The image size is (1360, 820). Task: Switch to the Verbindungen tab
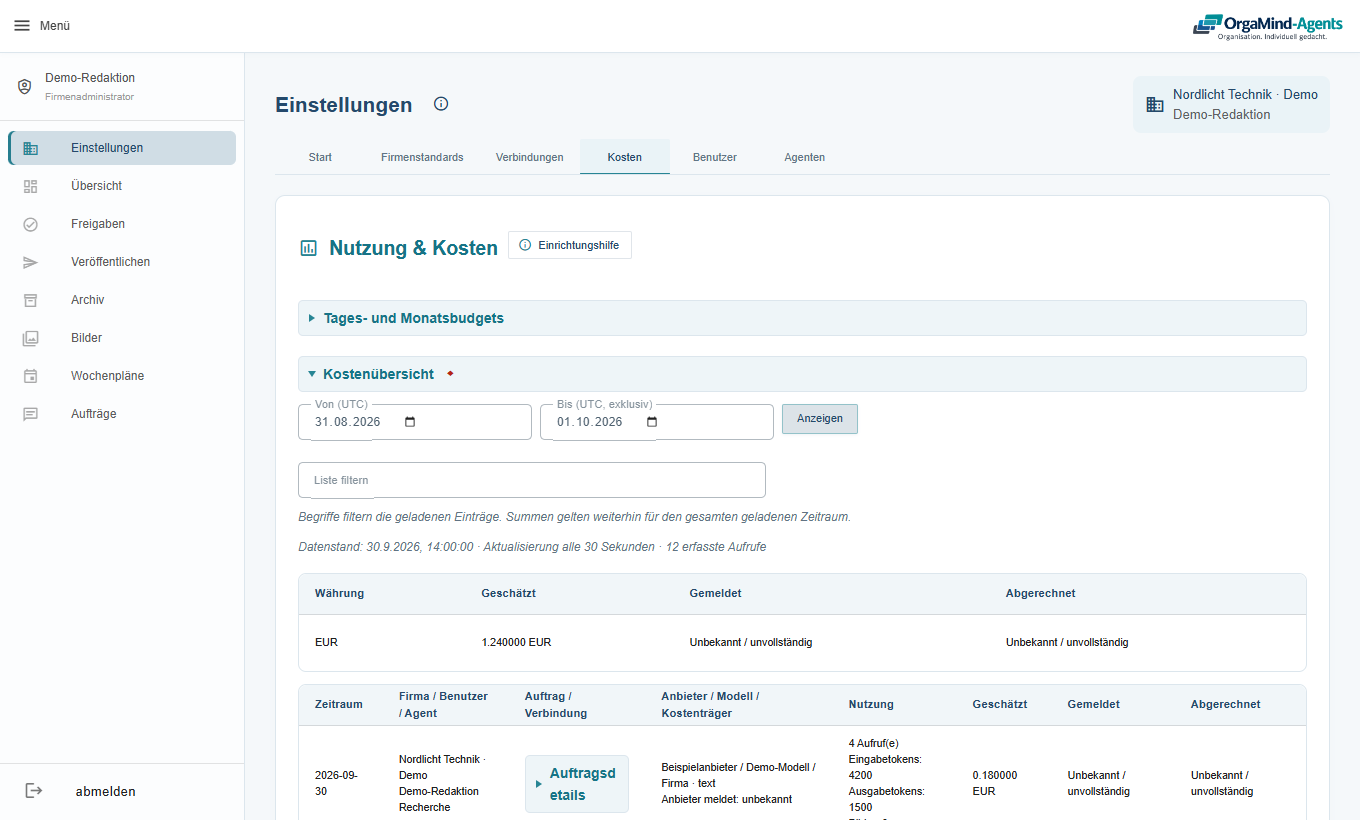pyautogui.click(x=529, y=157)
